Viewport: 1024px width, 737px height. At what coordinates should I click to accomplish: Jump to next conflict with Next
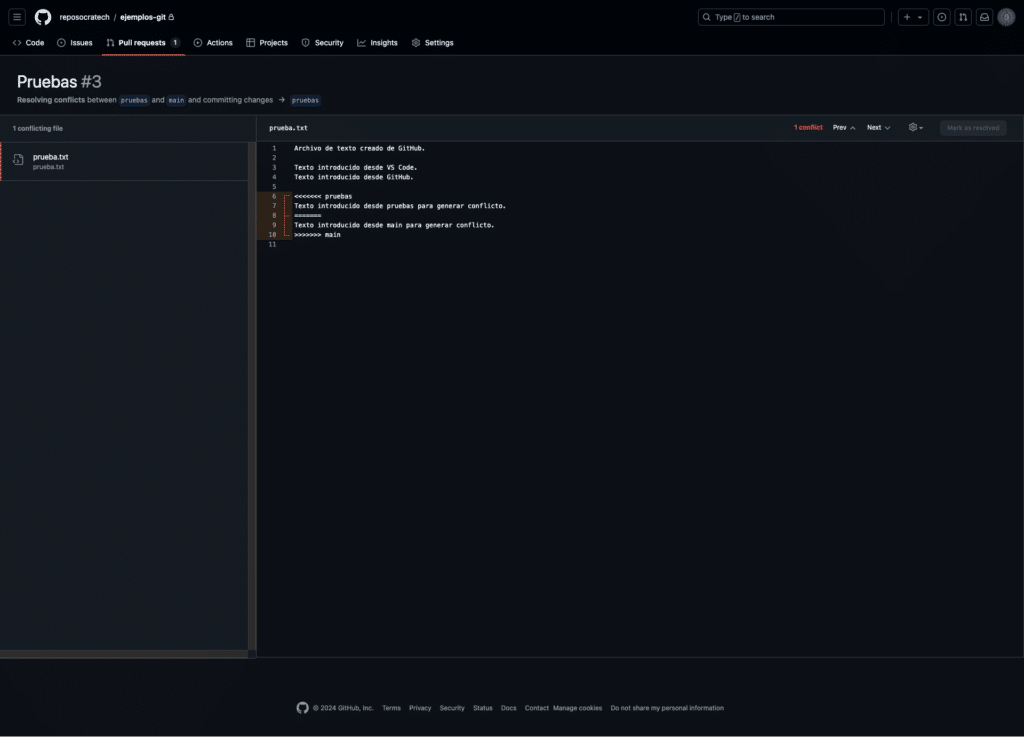[x=878, y=128]
